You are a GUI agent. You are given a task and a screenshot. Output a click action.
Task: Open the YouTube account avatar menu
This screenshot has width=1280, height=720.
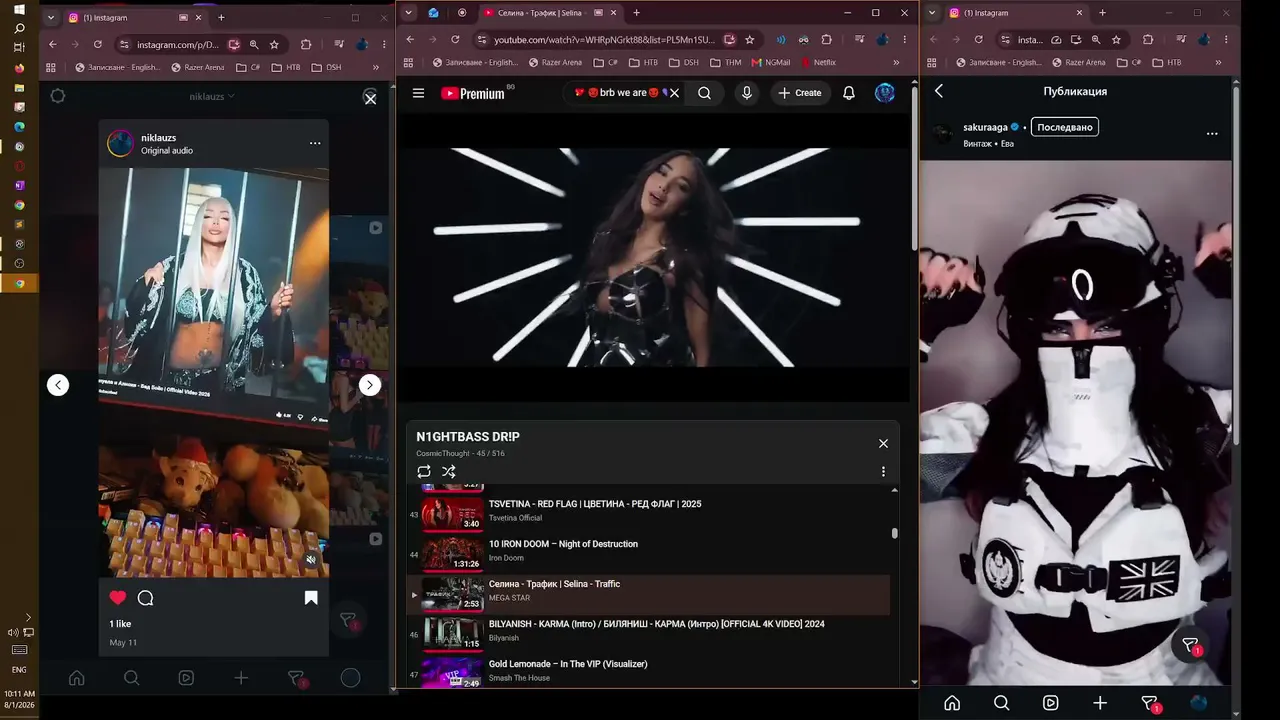click(x=885, y=93)
